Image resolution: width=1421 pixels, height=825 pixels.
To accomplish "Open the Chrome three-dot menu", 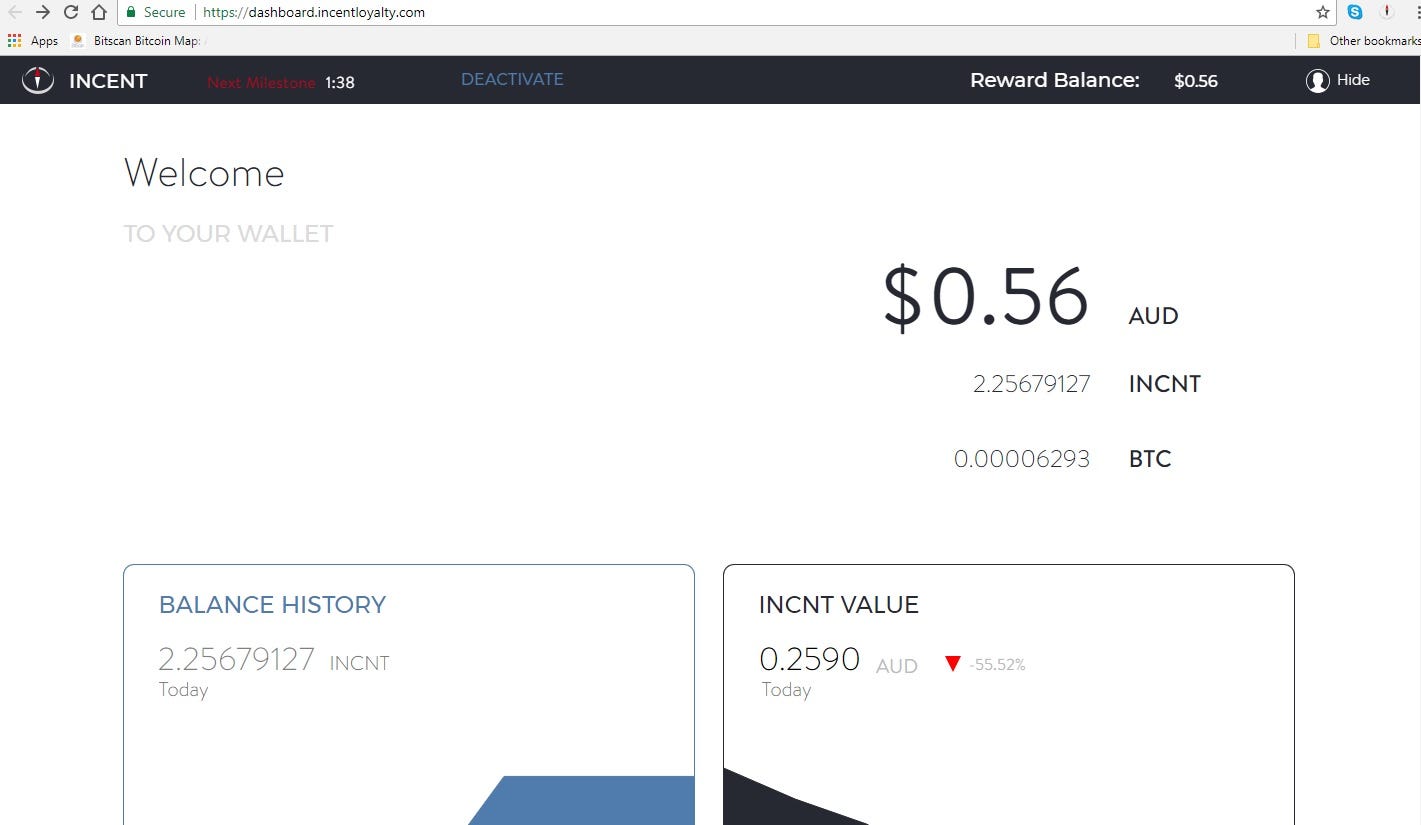I will (x=1416, y=12).
